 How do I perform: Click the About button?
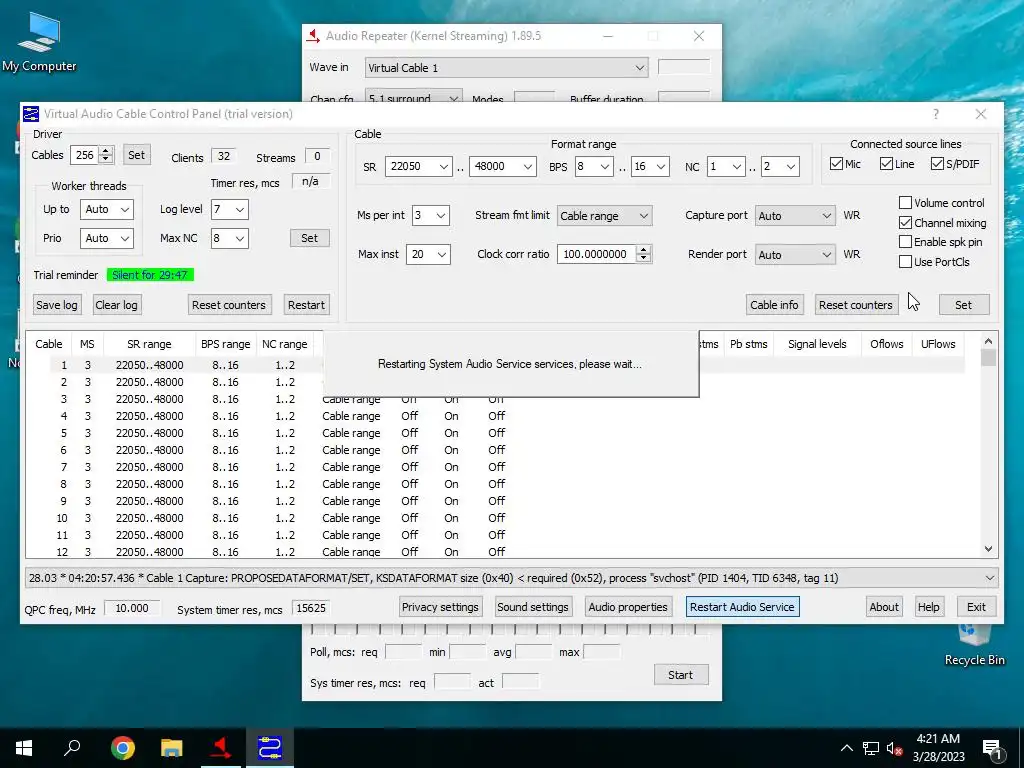pyautogui.click(x=884, y=607)
